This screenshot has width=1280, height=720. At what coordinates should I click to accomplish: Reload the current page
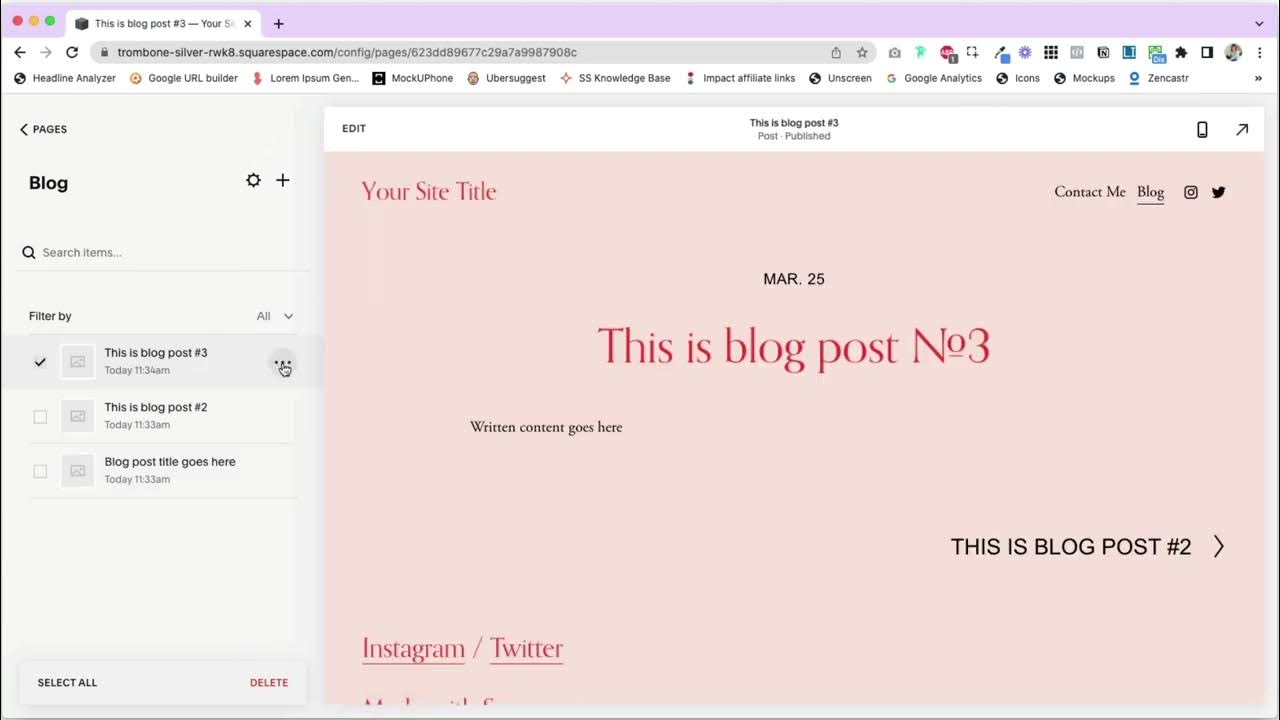pos(72,52)
